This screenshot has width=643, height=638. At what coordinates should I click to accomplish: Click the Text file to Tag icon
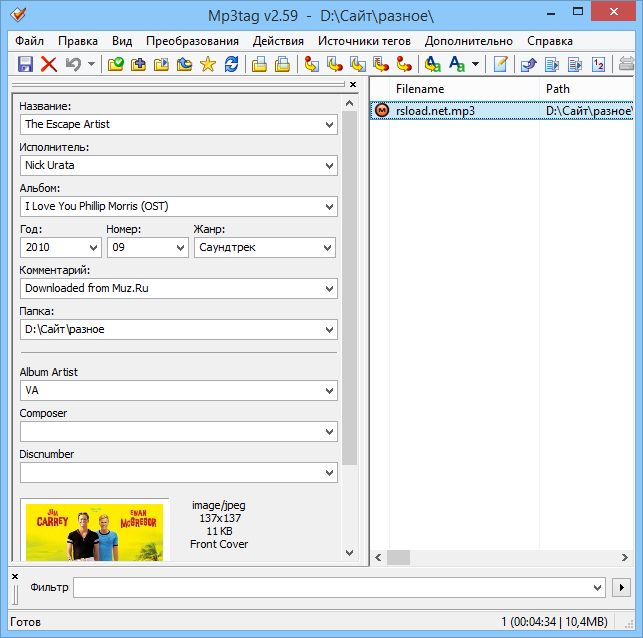pos(381,64)
